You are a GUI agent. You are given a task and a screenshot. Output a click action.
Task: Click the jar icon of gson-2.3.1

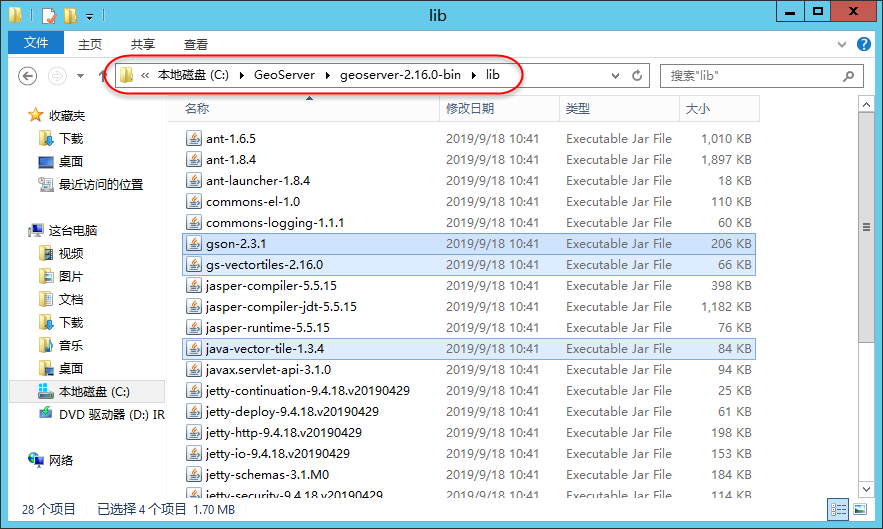pos(194,243)
